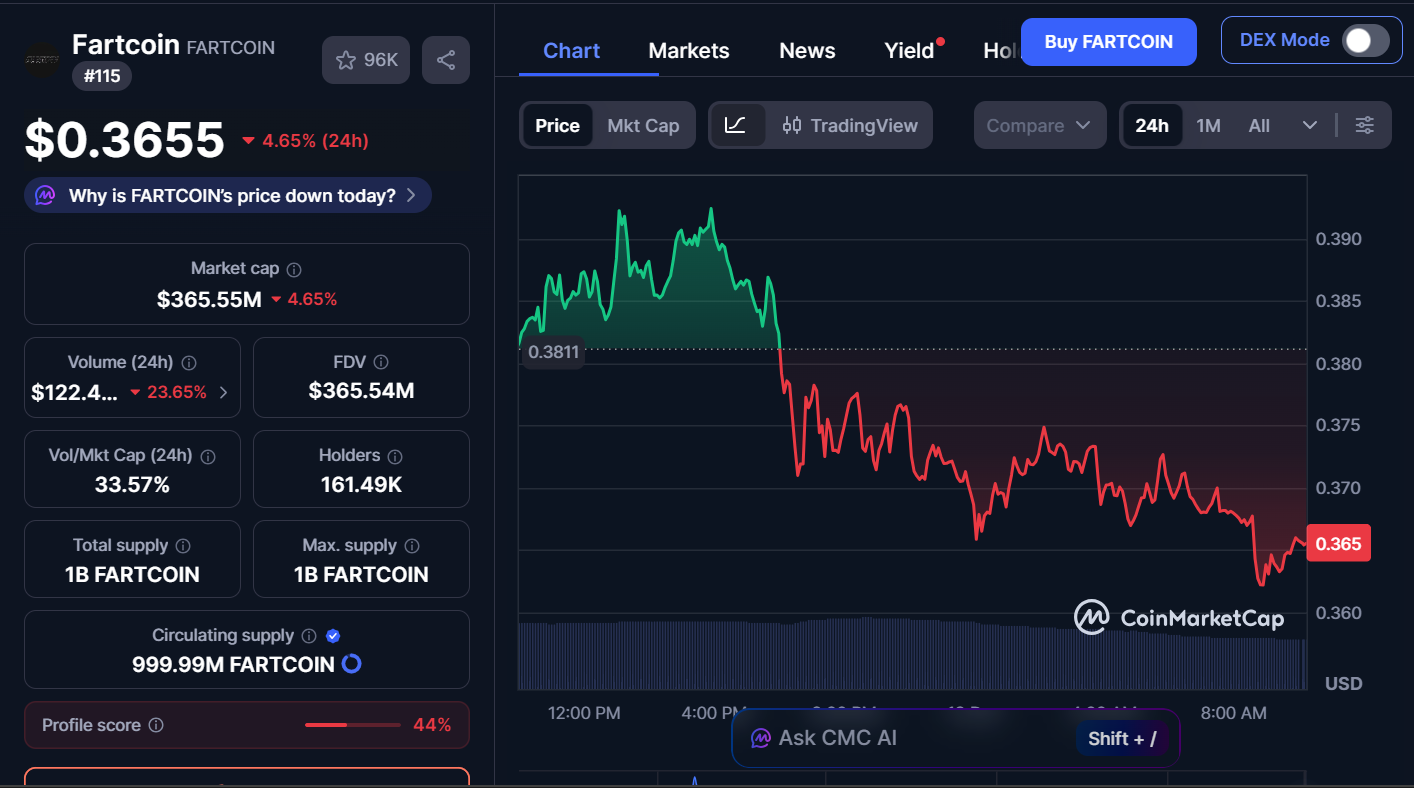Switch to the Markets tab
The image size is (1414, 788).
[x=688, y=50]
